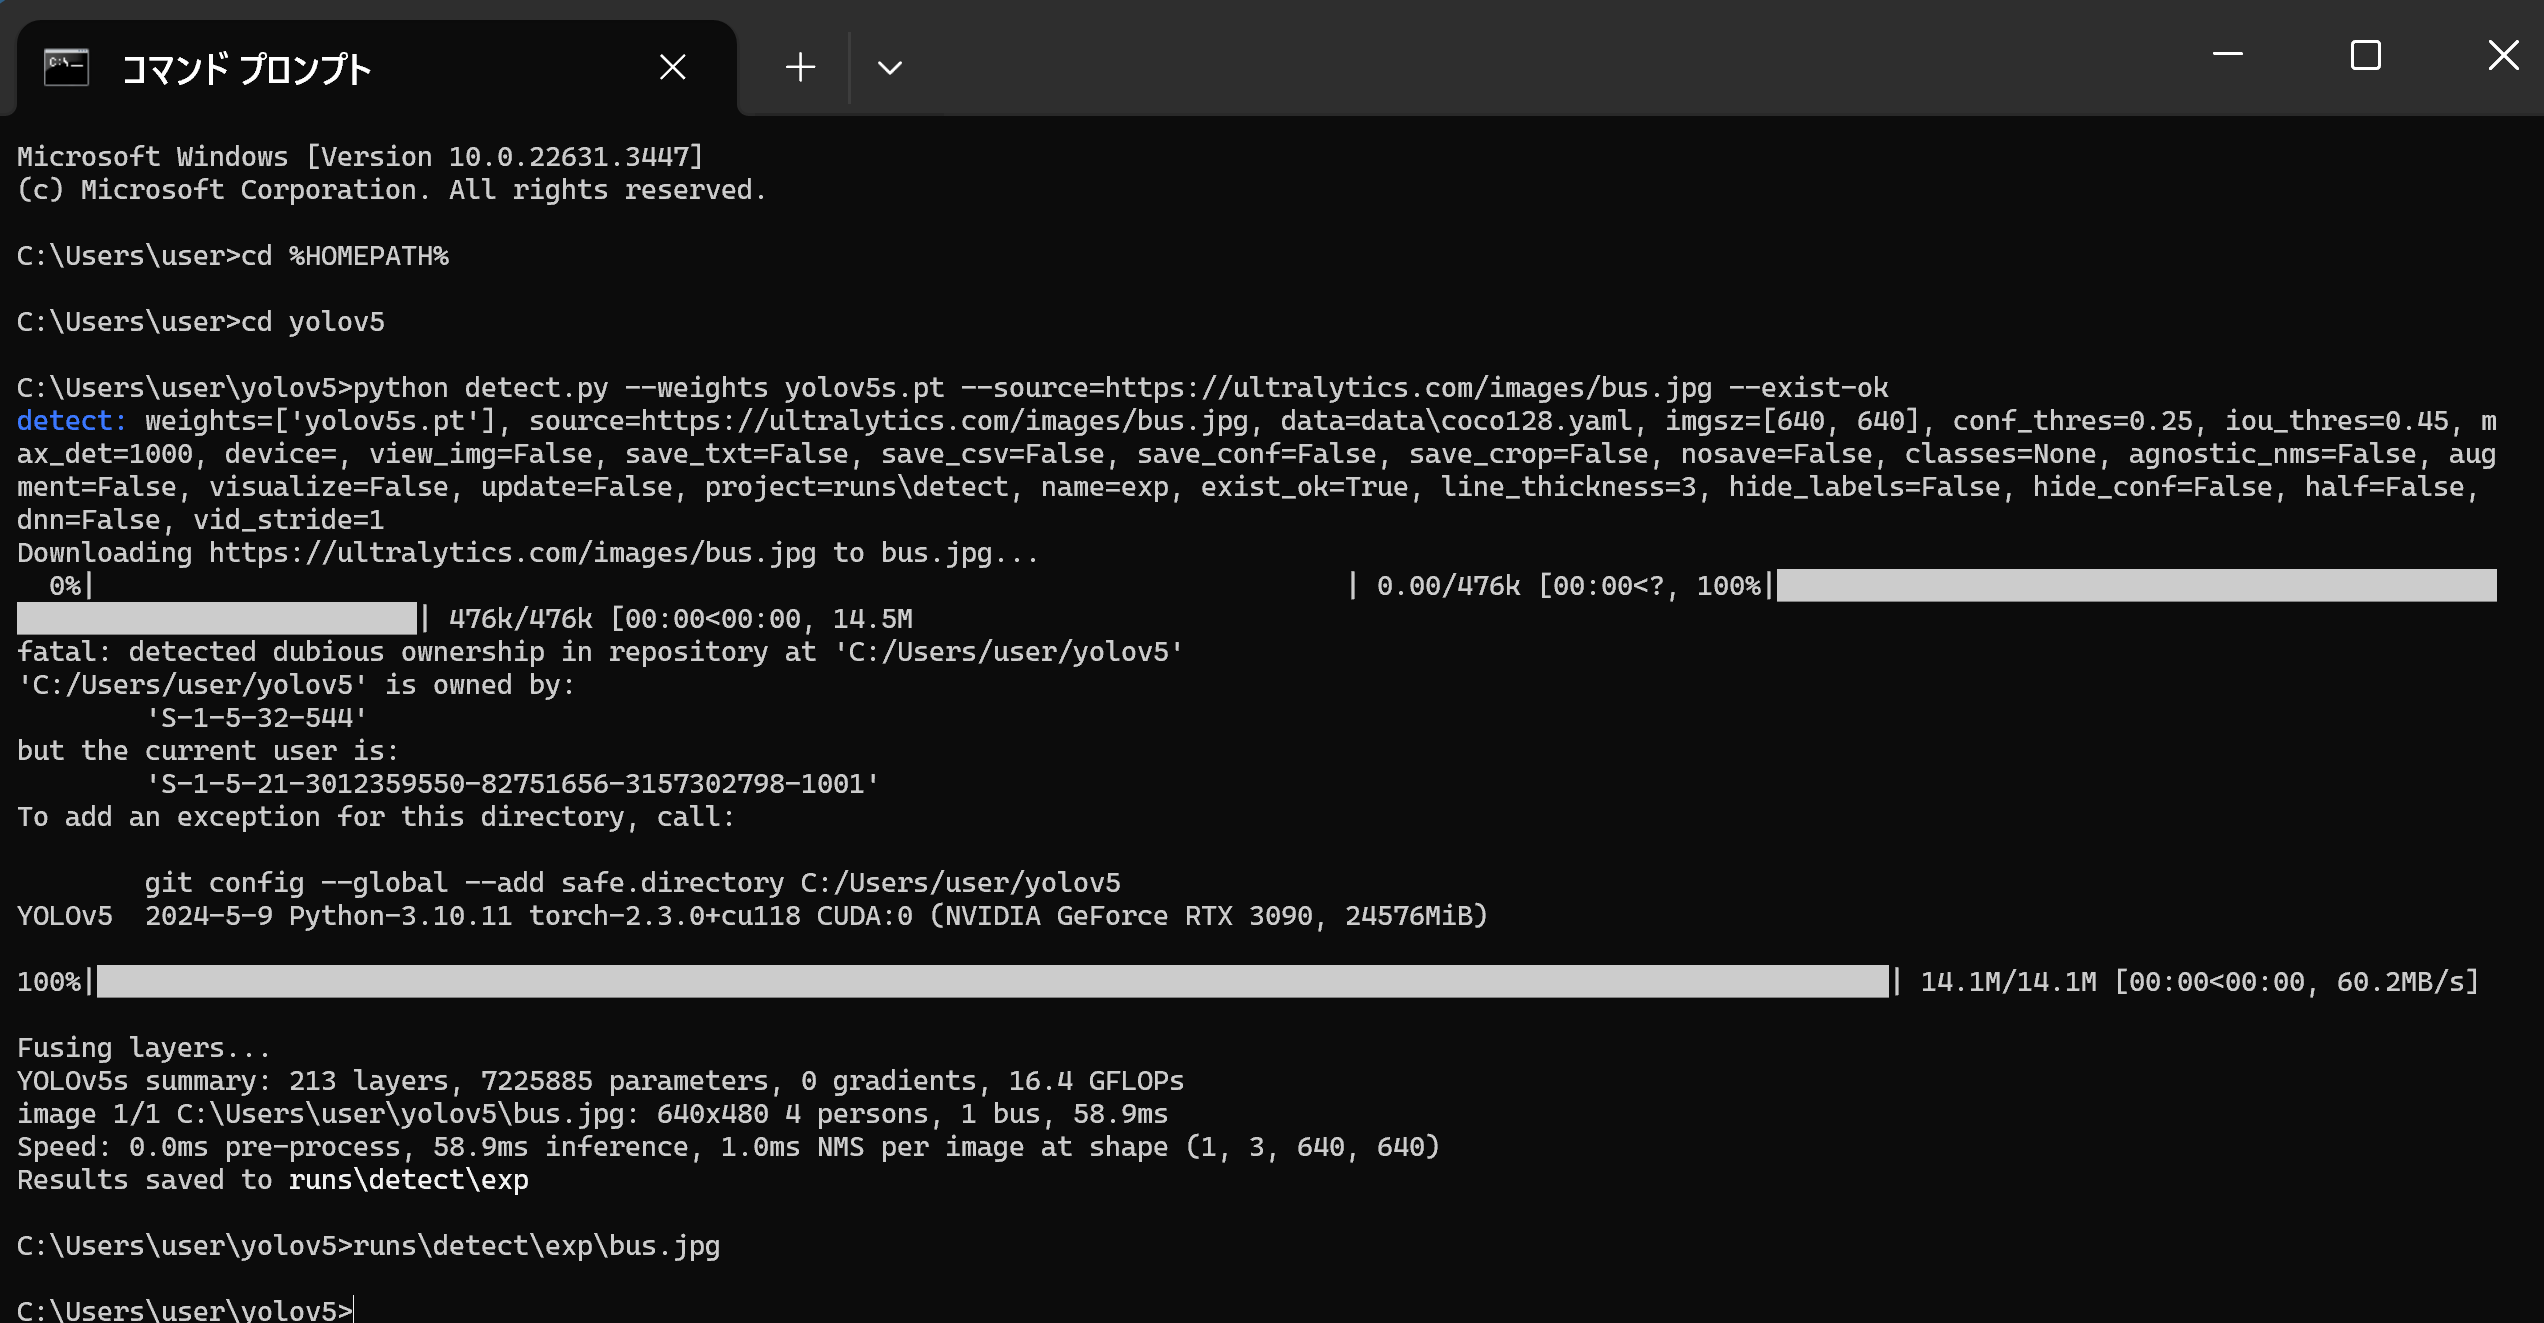Click the git config safe.directory command line
Screen dimensions: 2544x1323
coord(632,883)
